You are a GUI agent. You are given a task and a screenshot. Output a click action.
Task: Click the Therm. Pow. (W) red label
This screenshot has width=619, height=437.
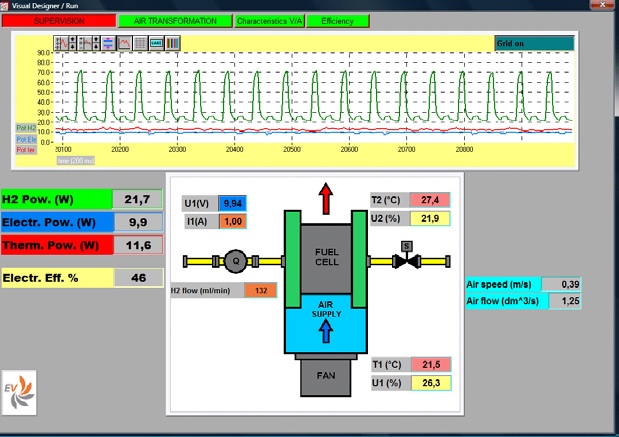coord(58,245)
